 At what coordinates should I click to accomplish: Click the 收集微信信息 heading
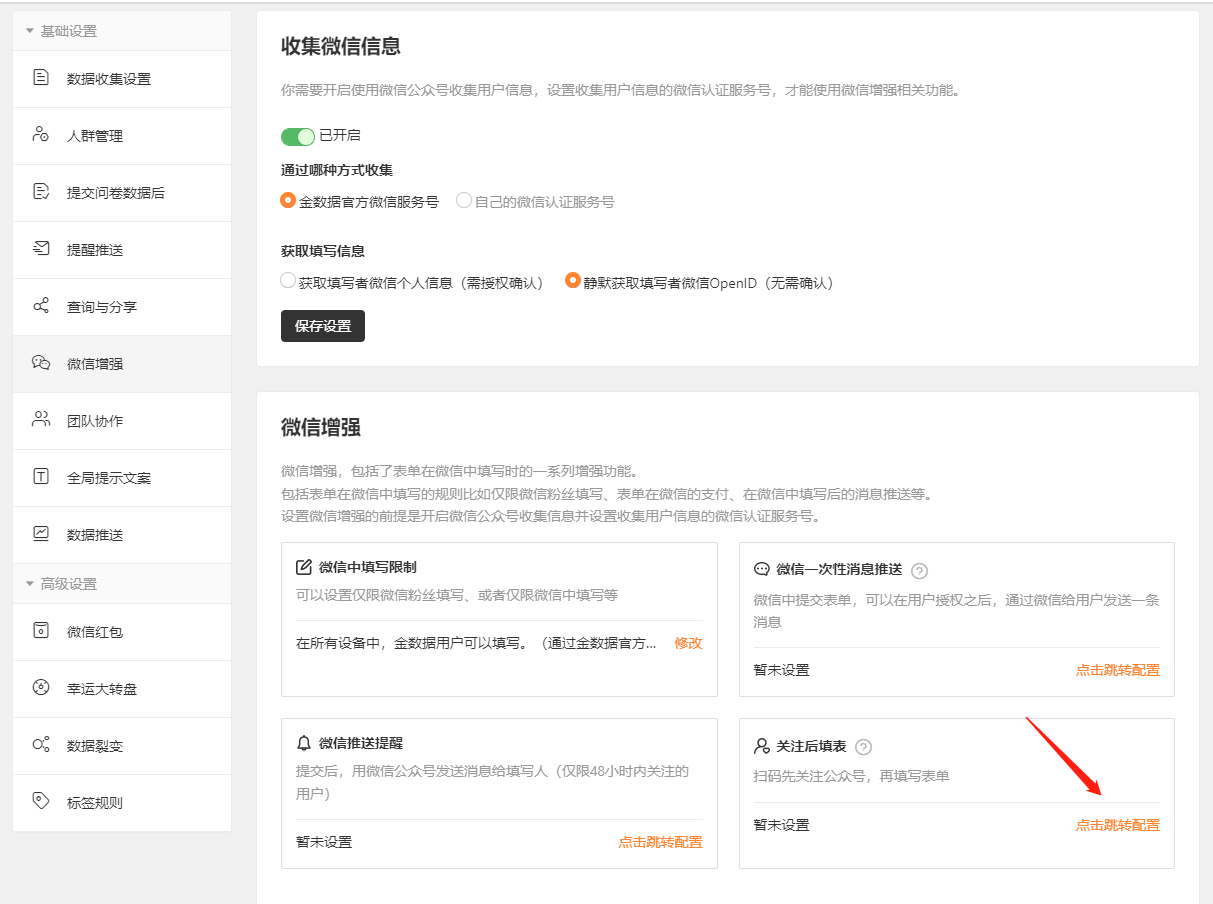point(341,46)
